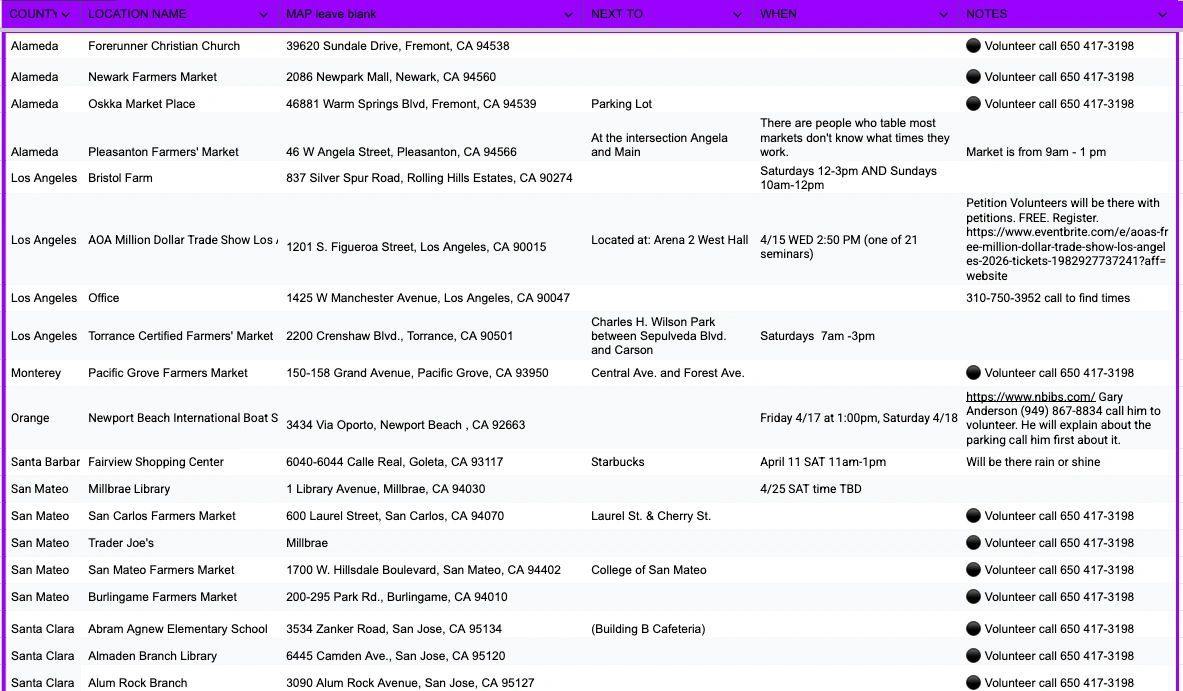Click black circle icon in Oskka Market Place row

[x=973, y=104]
